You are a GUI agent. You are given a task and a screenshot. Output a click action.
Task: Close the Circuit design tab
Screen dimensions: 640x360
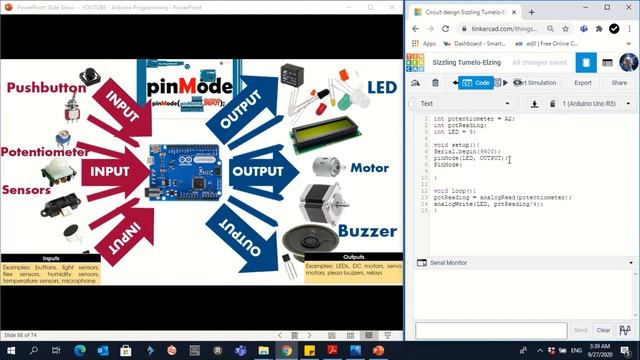(514, 12)
